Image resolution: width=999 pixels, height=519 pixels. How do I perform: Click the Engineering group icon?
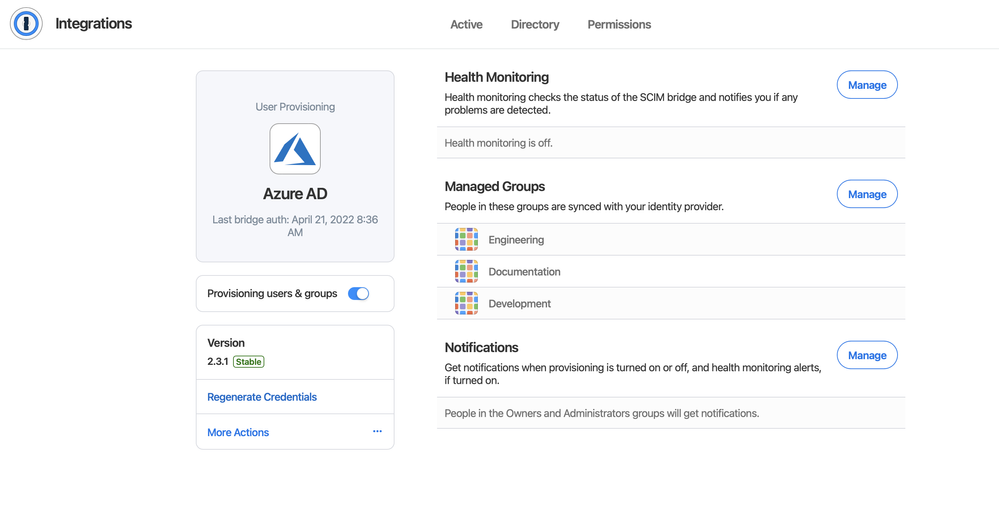point(466,240)
